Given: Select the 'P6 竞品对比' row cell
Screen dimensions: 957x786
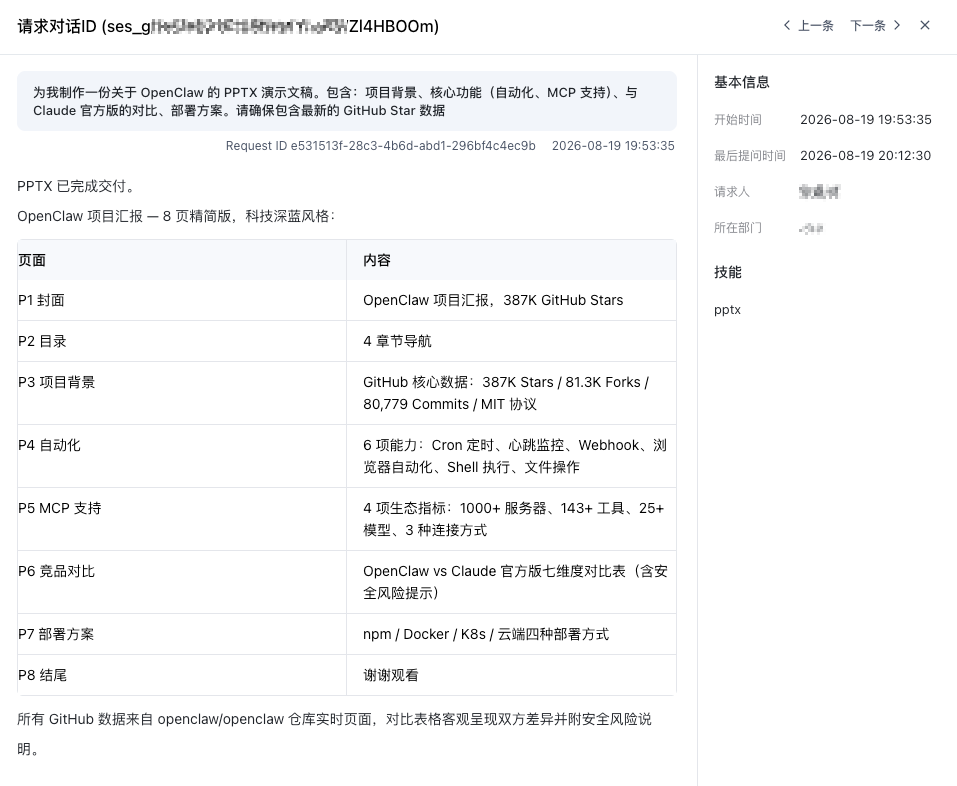Looking at the screenshot, I should point(182,582).
